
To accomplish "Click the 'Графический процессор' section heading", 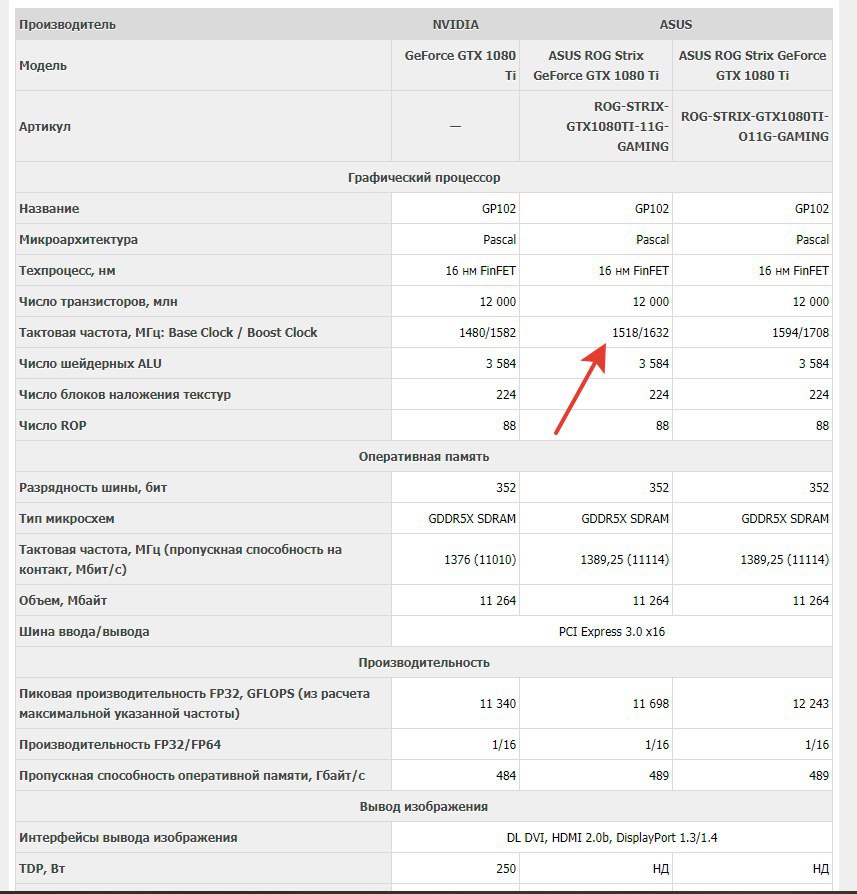I will click(x=424, y=177).
